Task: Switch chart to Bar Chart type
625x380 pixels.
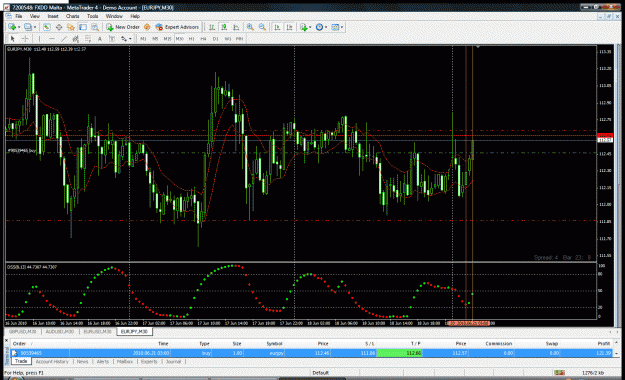Action: pos(212,27)
